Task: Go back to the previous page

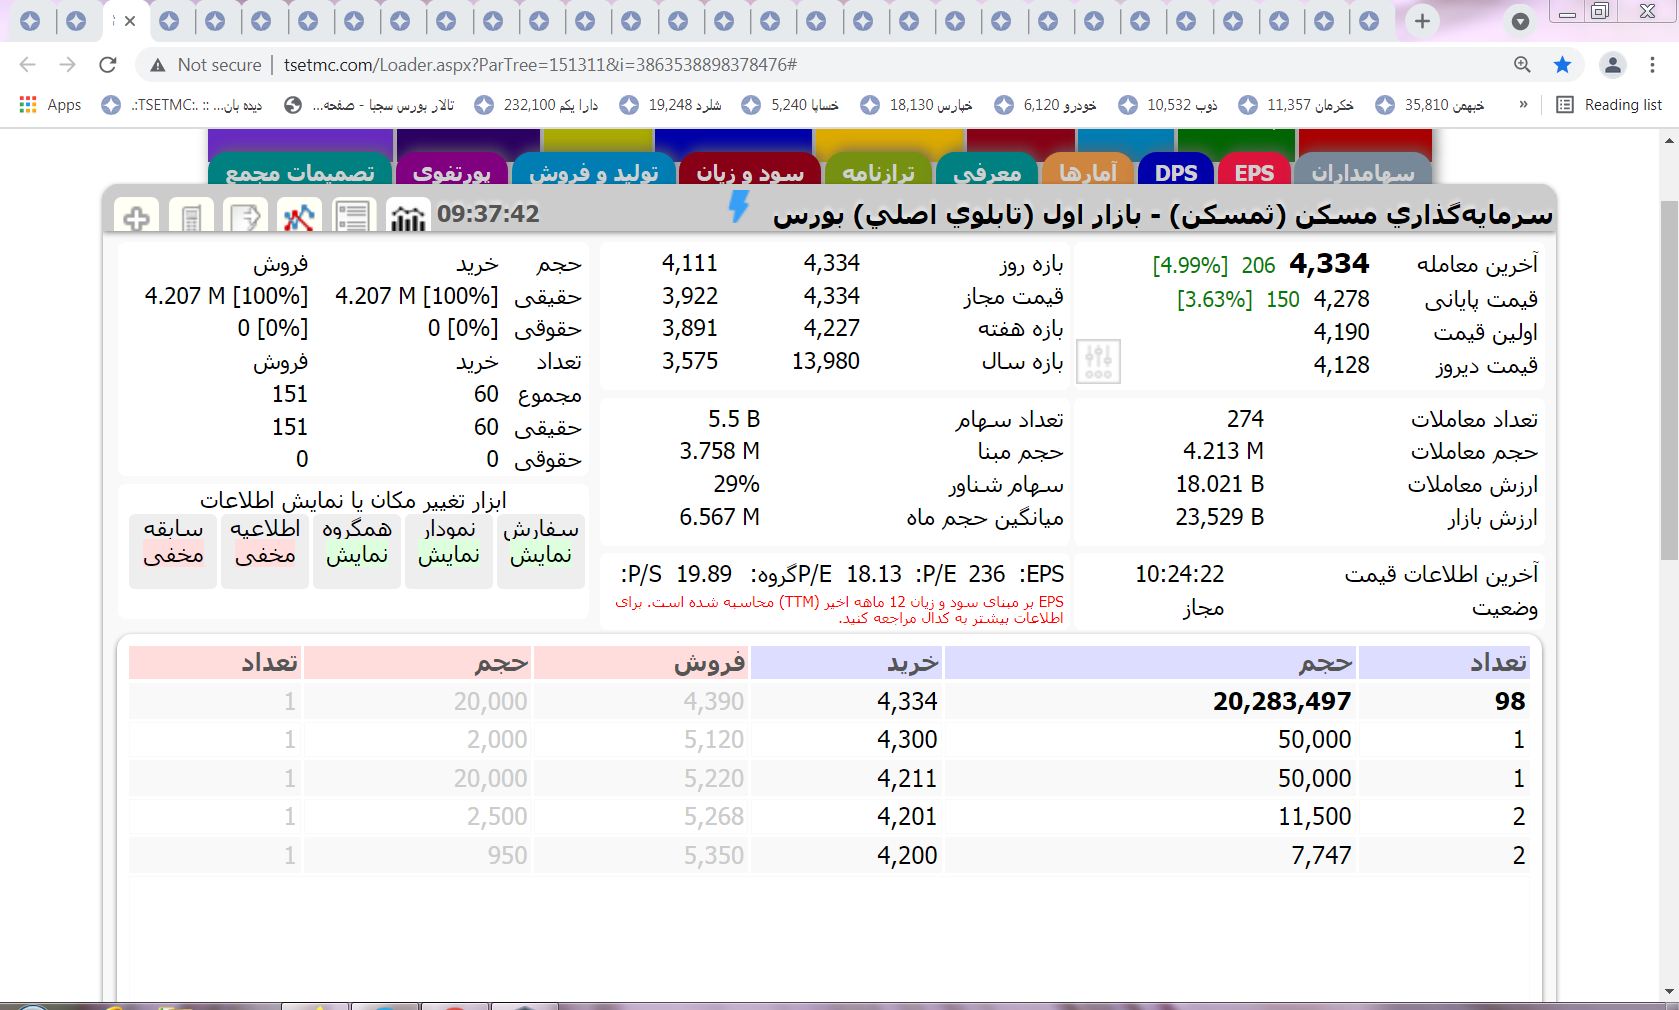Action: pyautogui.click(x=27, y=65)
